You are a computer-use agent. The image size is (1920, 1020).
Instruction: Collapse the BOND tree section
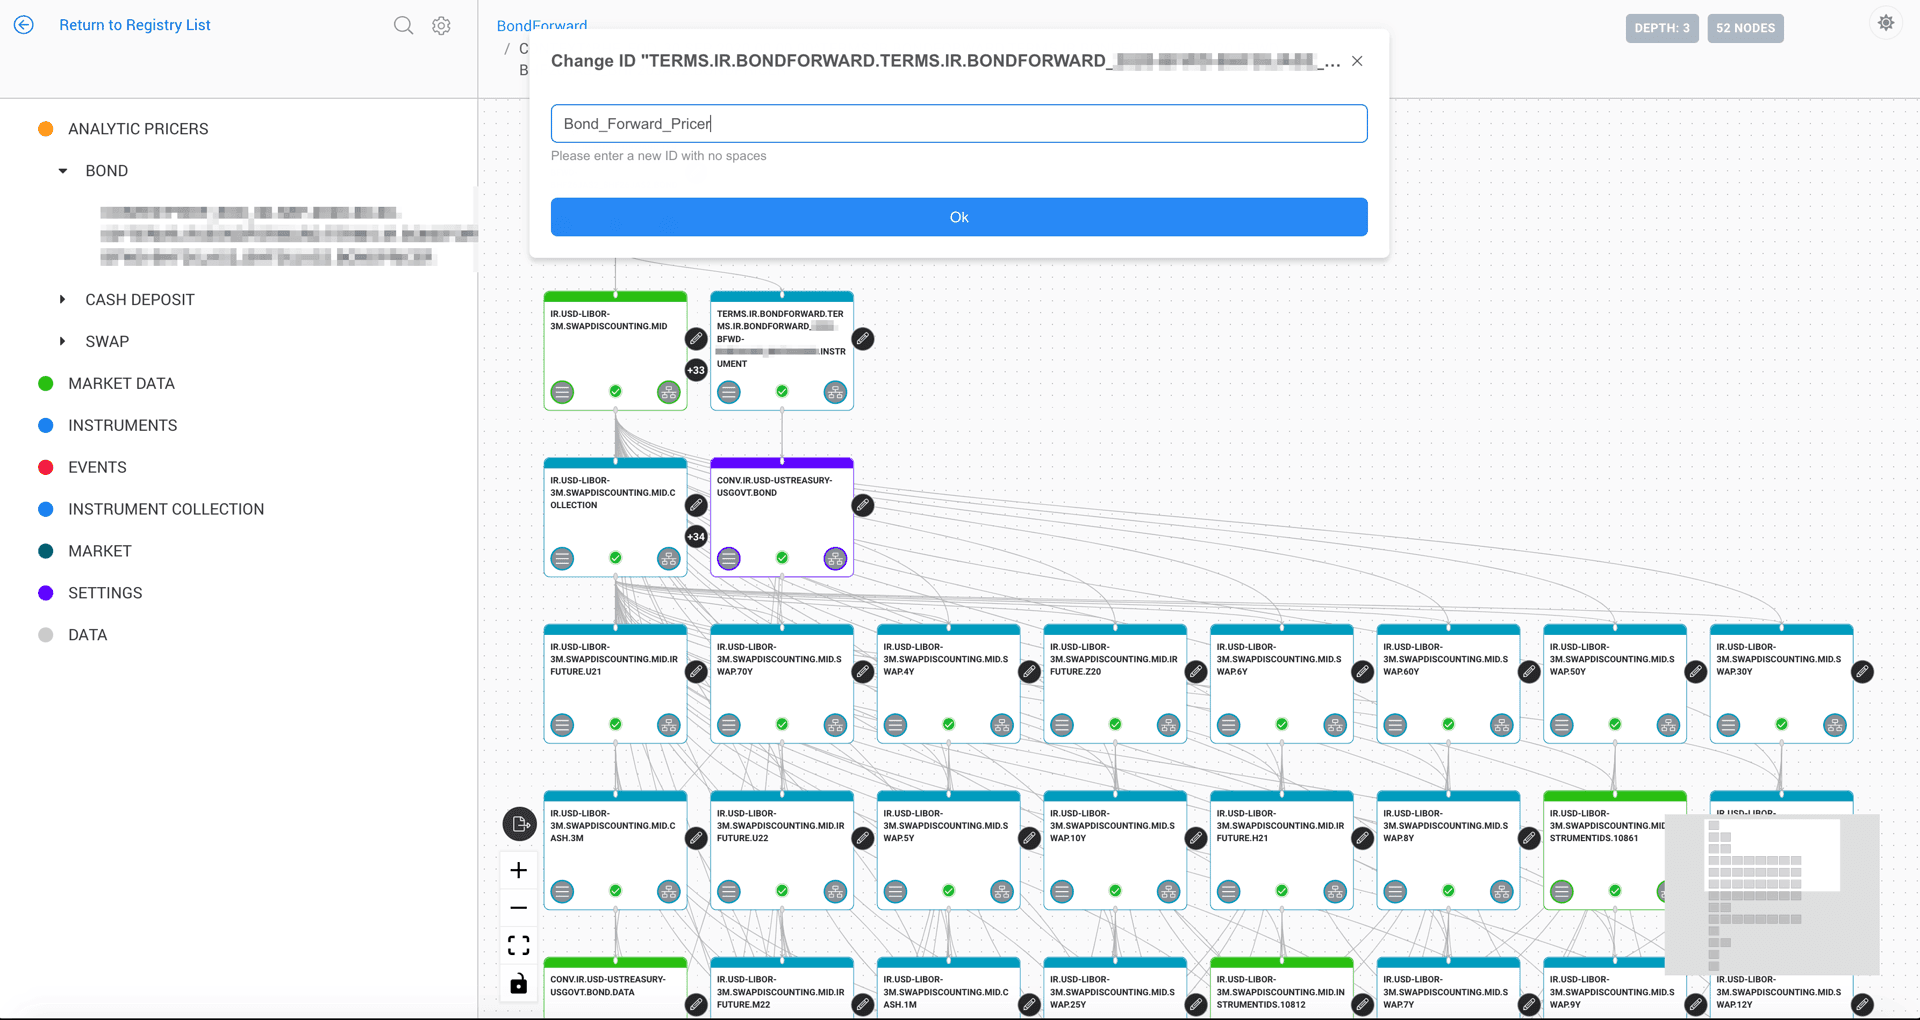click(61, 170)
